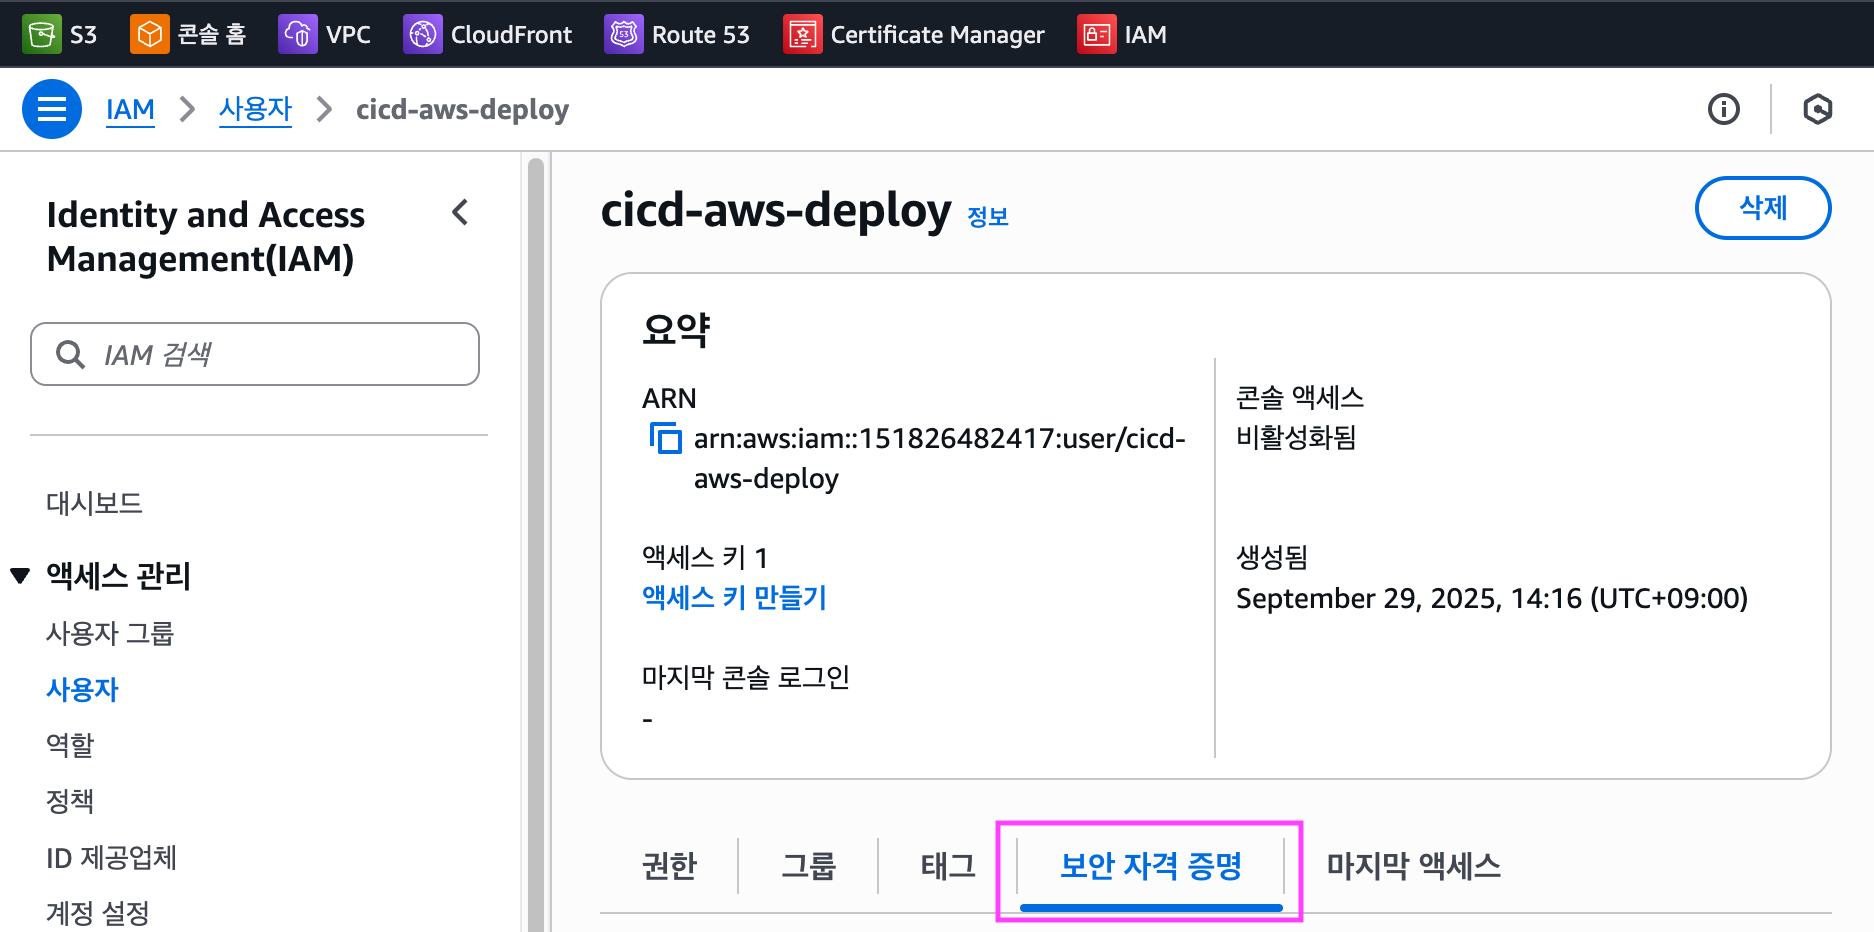
Task: Click inside the IAM 검색 search field
Action: (x=270, y=354)
